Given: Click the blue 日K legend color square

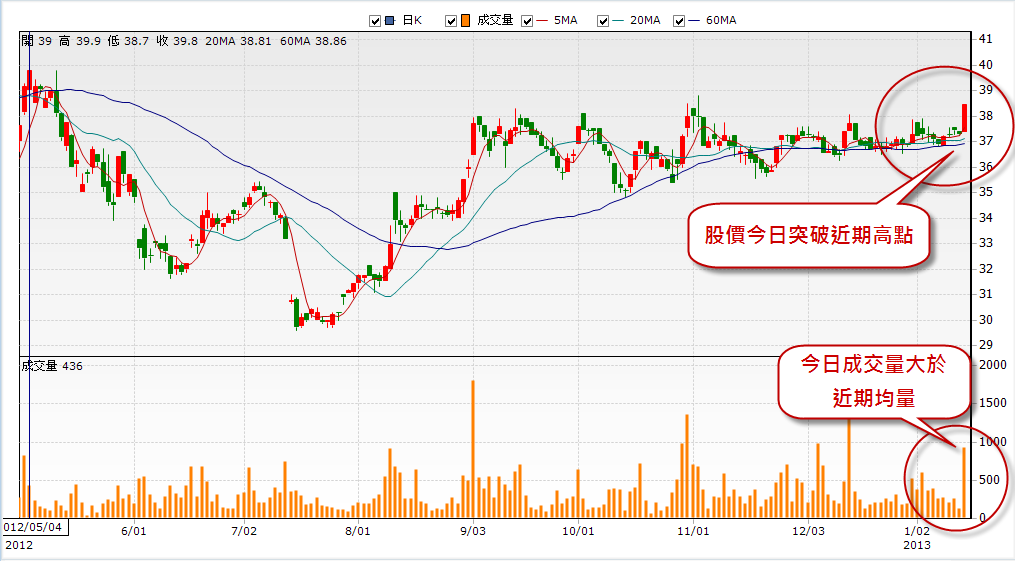Looking at the screenshot, I should pyautogui.click(x=390, y=21).
